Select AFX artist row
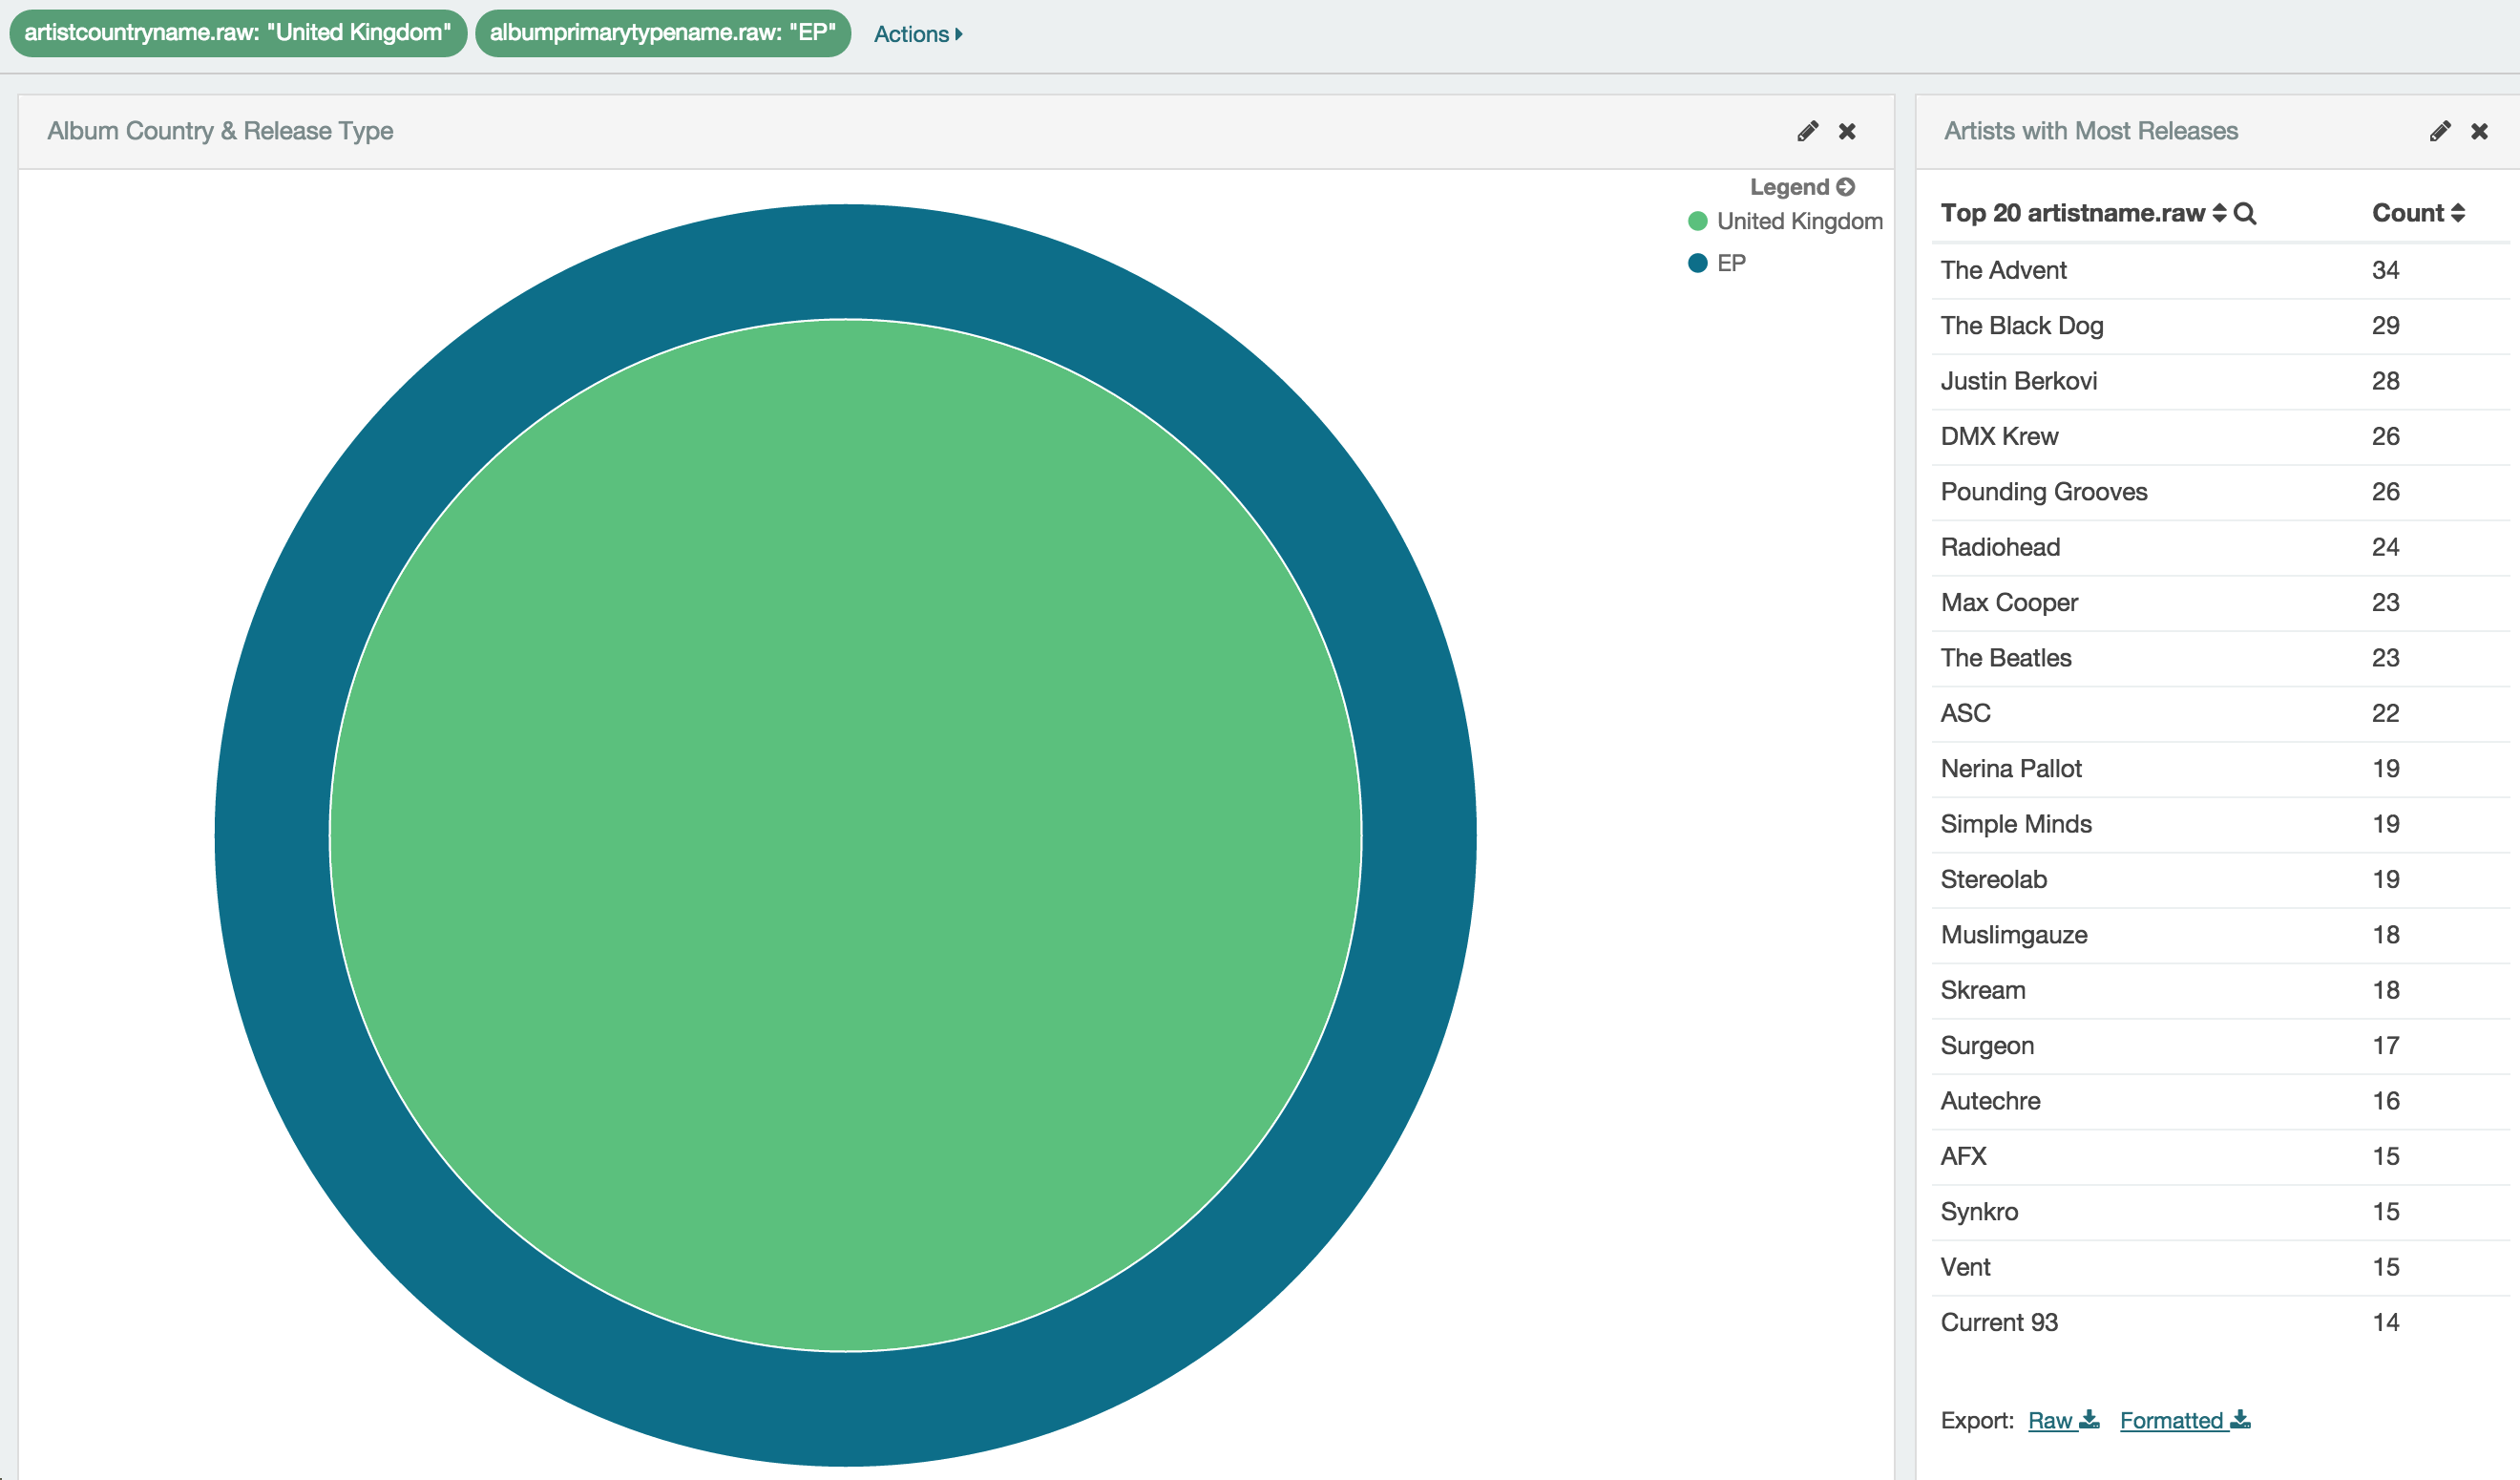2520x1480 pixels. click(2220, 1157)
